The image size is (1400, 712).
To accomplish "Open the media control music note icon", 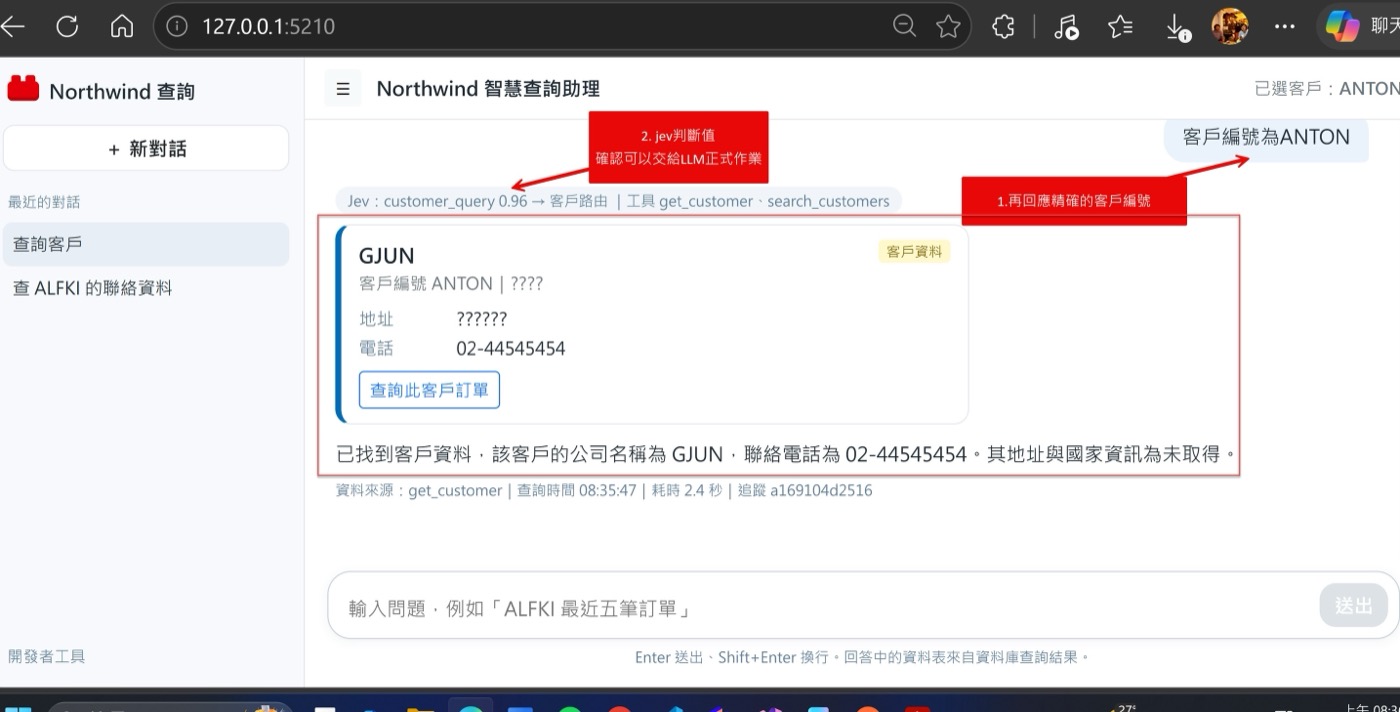I will point(1066,27).
